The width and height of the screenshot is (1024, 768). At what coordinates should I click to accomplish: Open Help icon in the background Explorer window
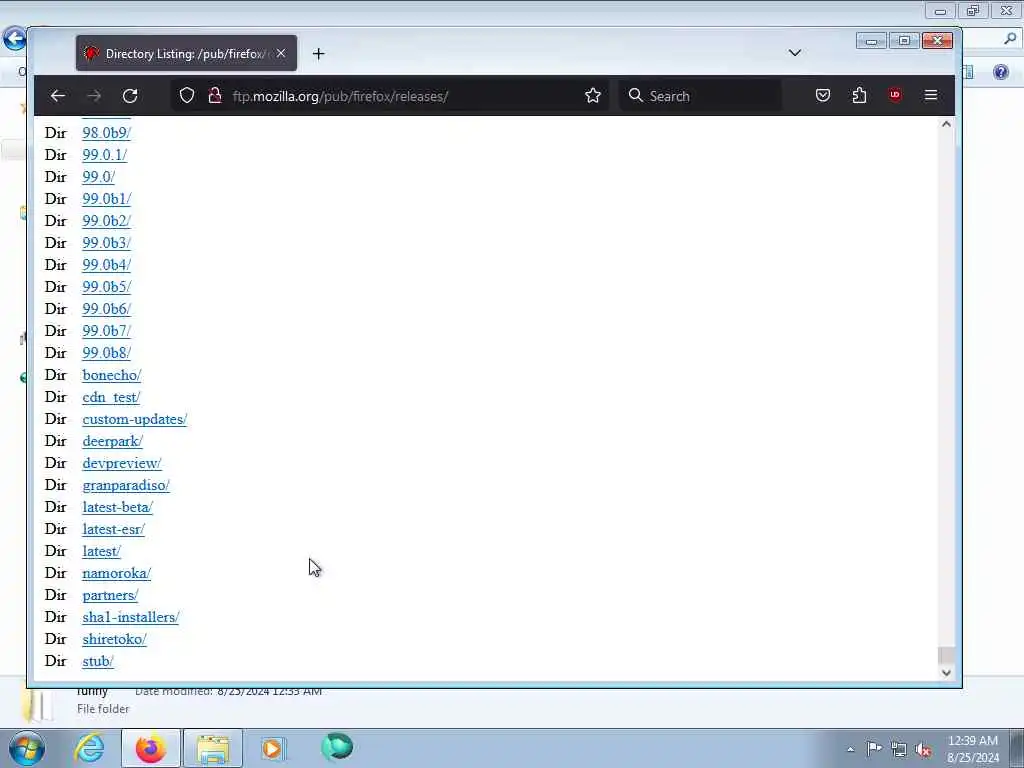(x=1000, y=72)
